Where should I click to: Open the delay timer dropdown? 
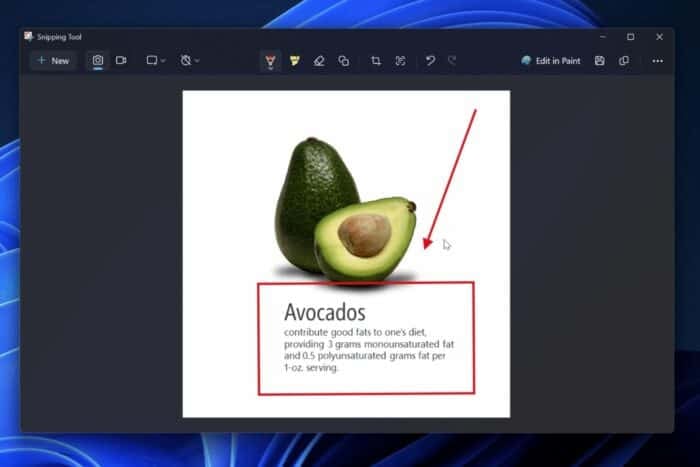190,60
